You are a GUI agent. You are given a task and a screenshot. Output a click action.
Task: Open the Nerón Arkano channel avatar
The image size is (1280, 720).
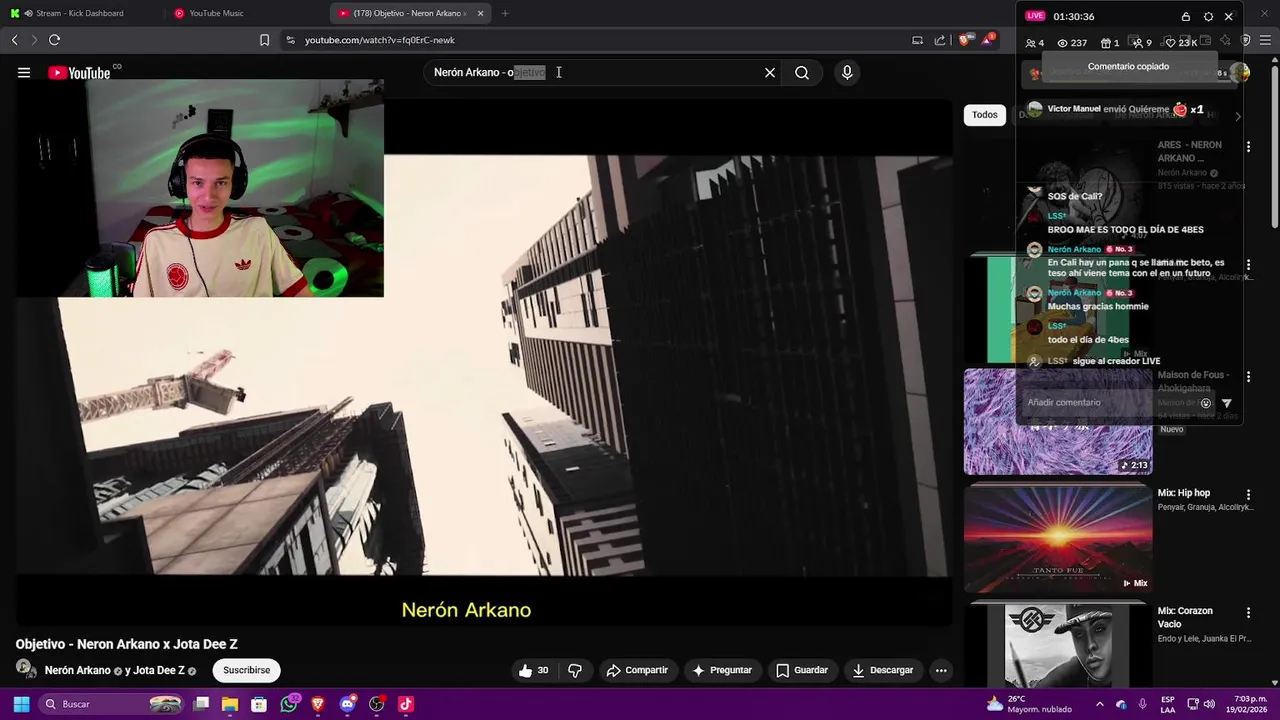[25, 669]
